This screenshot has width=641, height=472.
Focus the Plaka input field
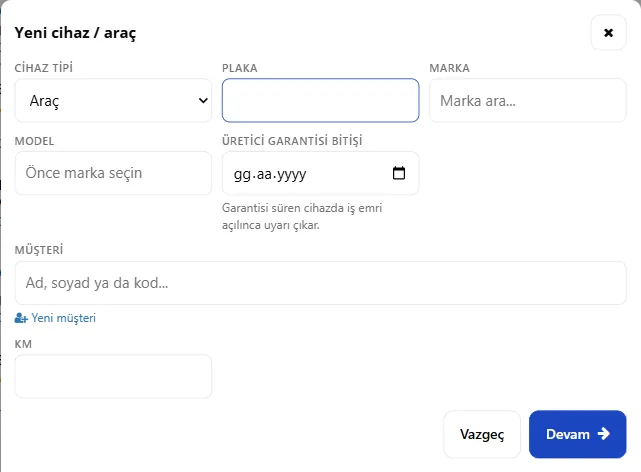[320, 101]
